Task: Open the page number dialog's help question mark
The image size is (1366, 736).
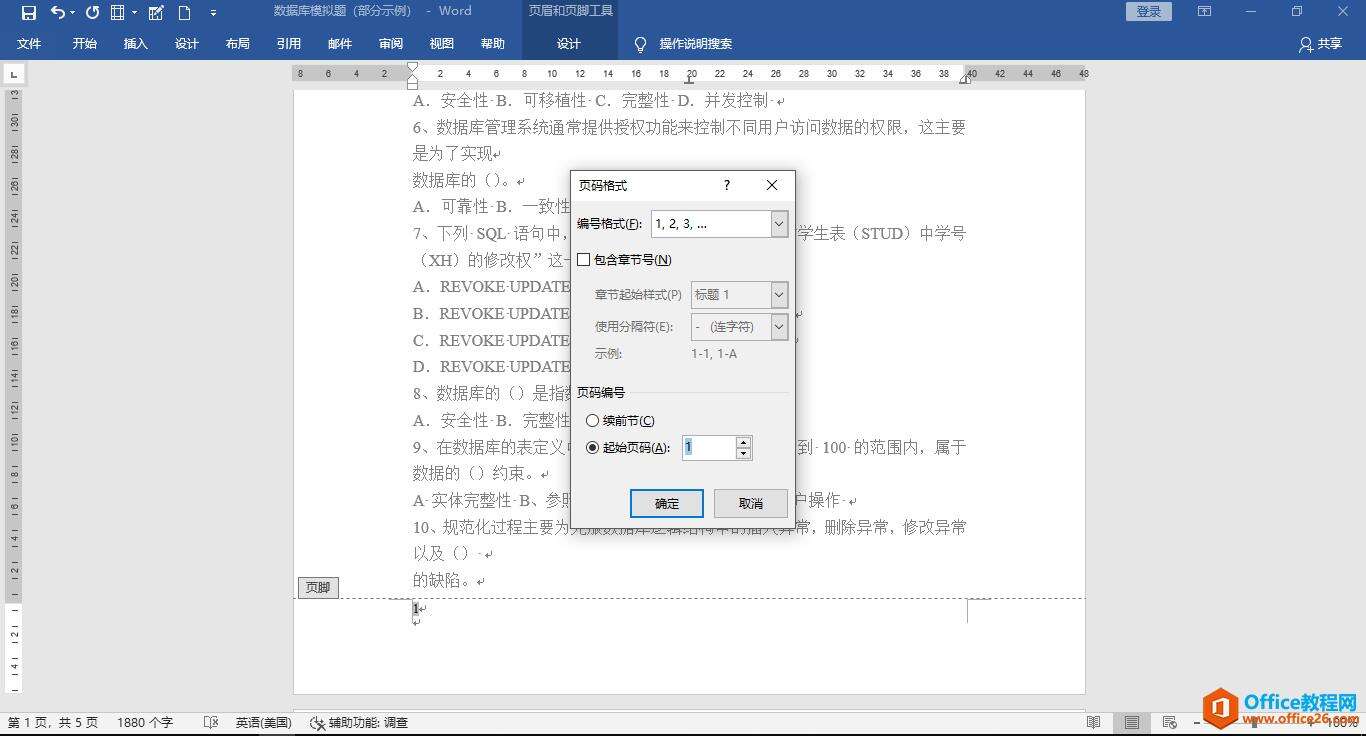Action: tap(727, 185)
